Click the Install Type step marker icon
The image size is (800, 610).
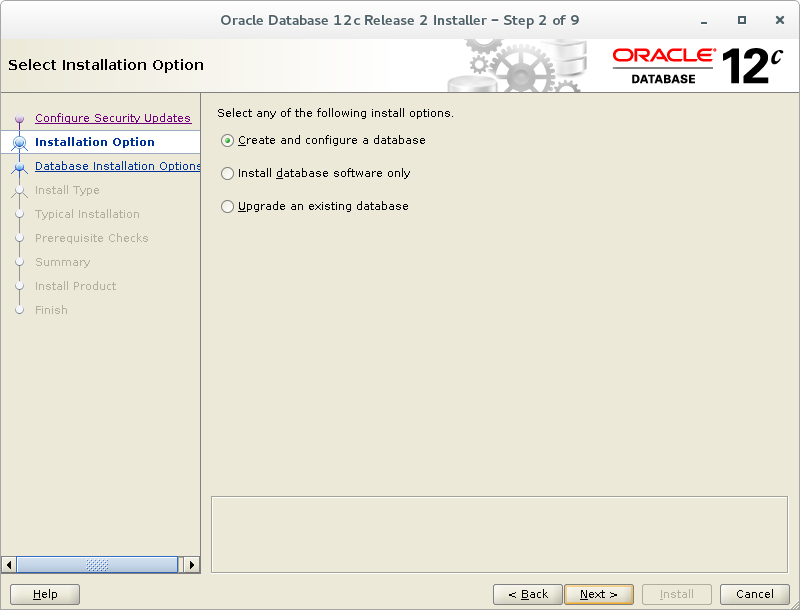tap(19, 191)
